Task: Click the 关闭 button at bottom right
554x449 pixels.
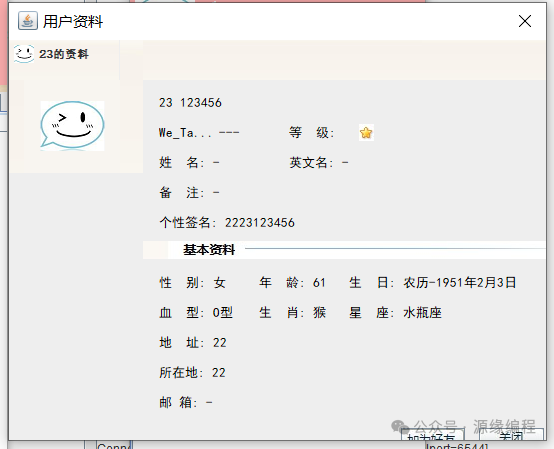Action: click(511, 435)
